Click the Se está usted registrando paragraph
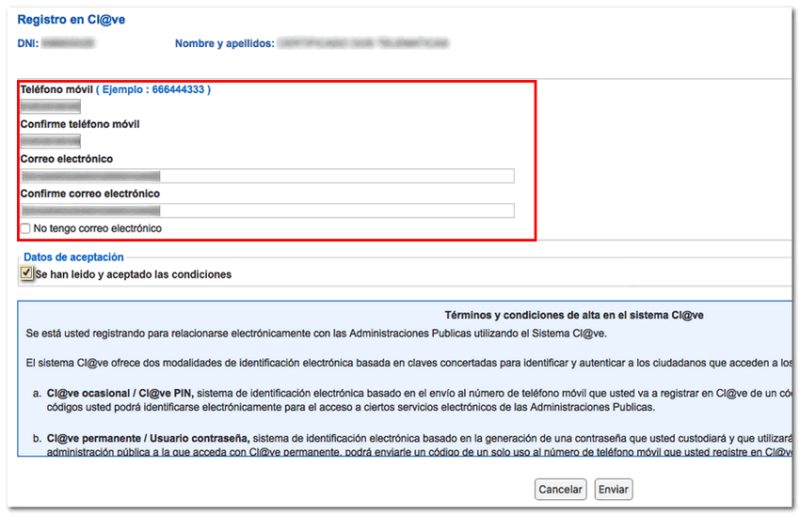 316,333
